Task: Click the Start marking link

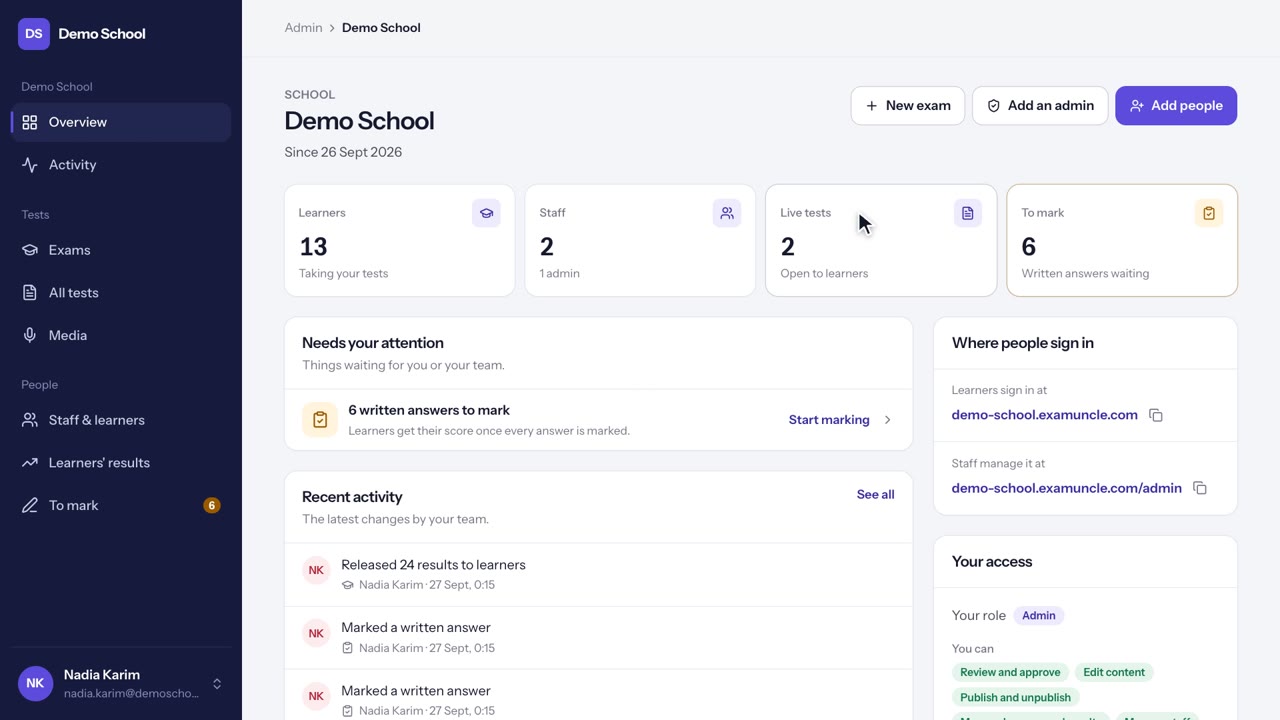Action: point(829,420)
